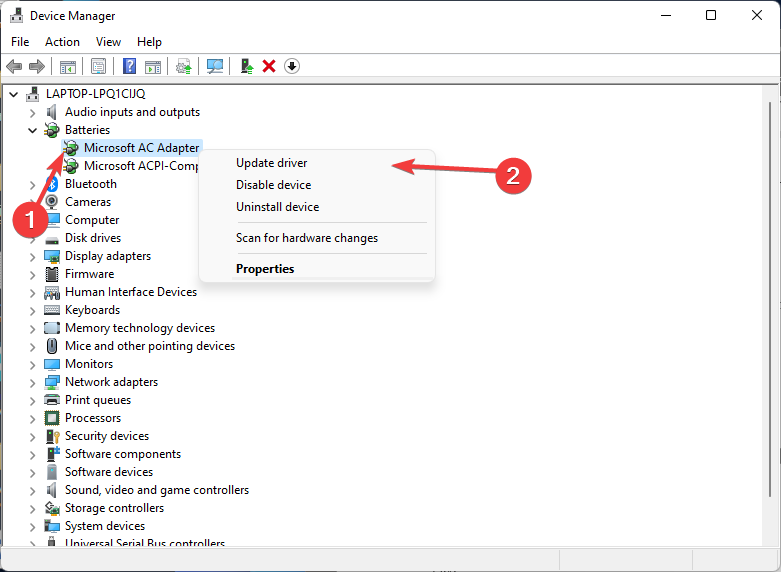This screenshot has height=572, width=781.
Task: Expand Sound, video and game controllers
Action: [33, 490]
